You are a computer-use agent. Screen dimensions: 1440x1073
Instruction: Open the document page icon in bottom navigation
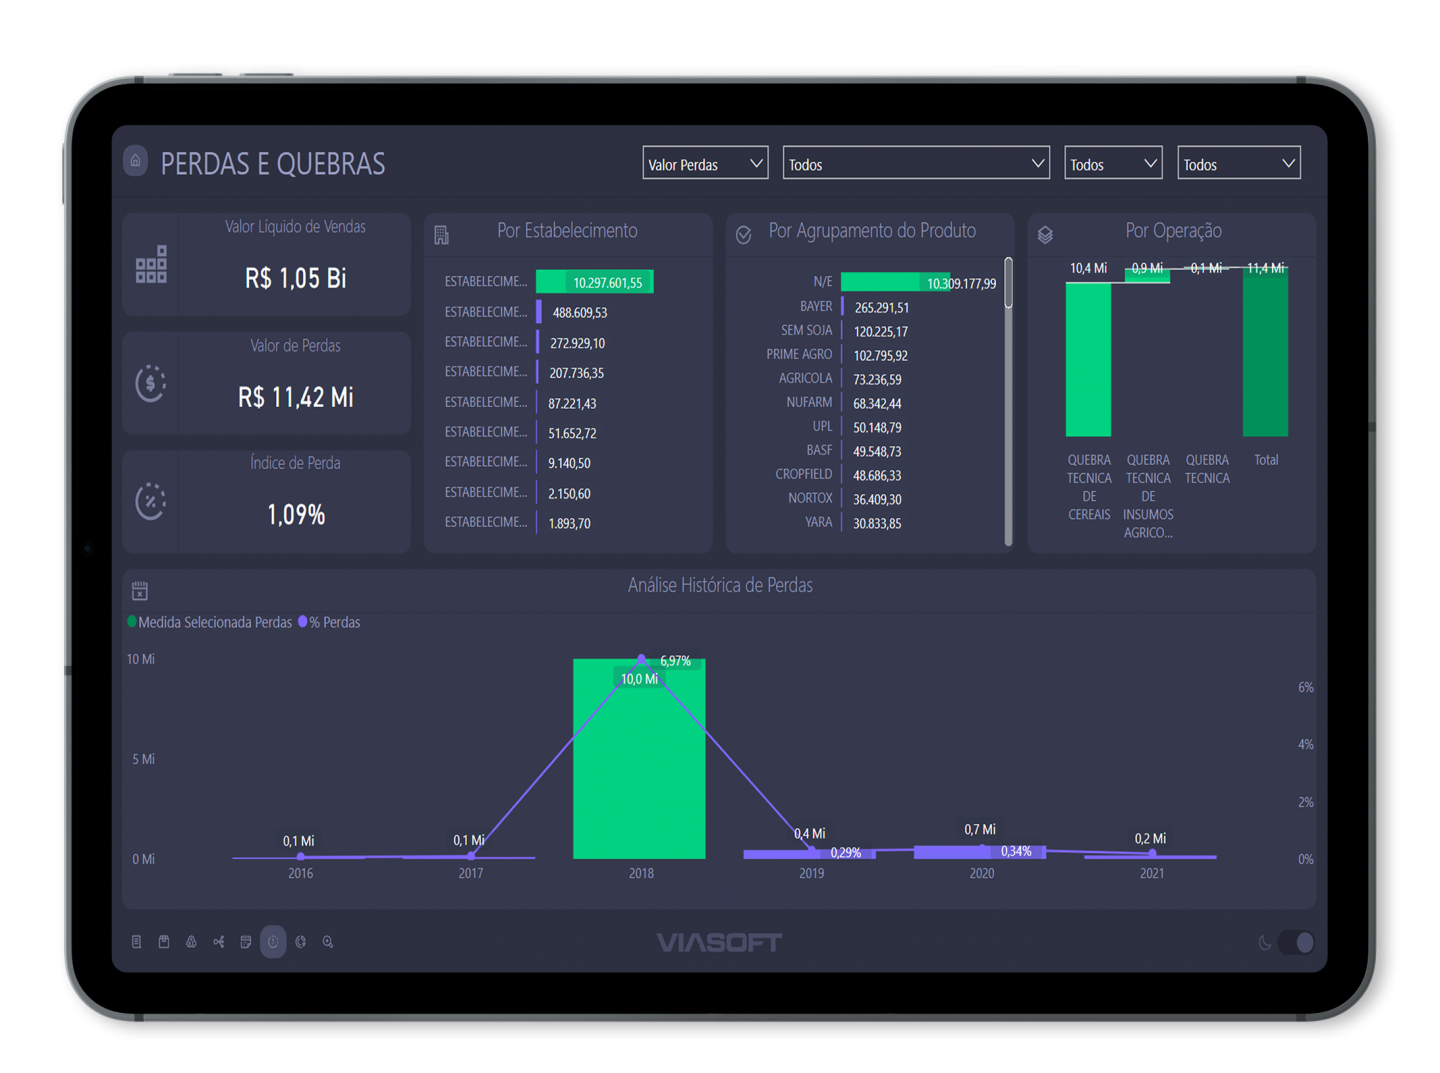(137, 942)
